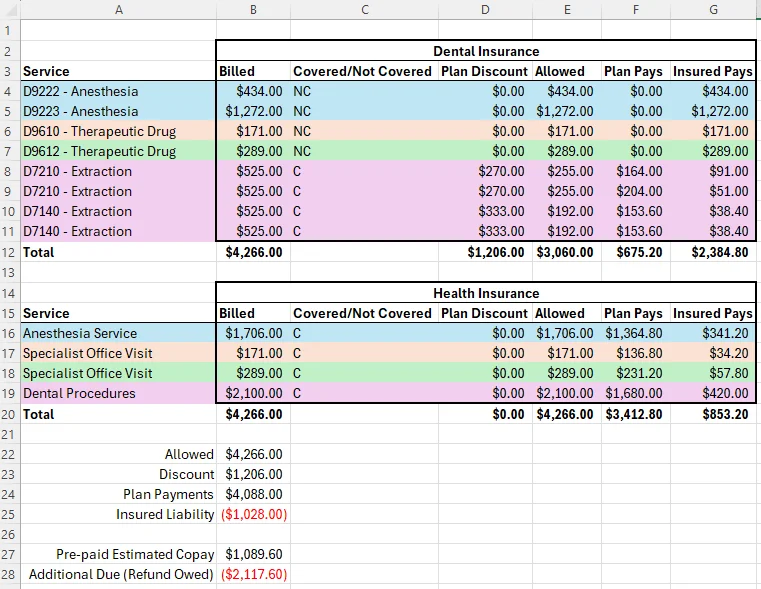This screenshot has height=589, width=761.
Task: Click the $231.20 Plan Pays cell
Action: pyautogui.click(x=636, y=374)
